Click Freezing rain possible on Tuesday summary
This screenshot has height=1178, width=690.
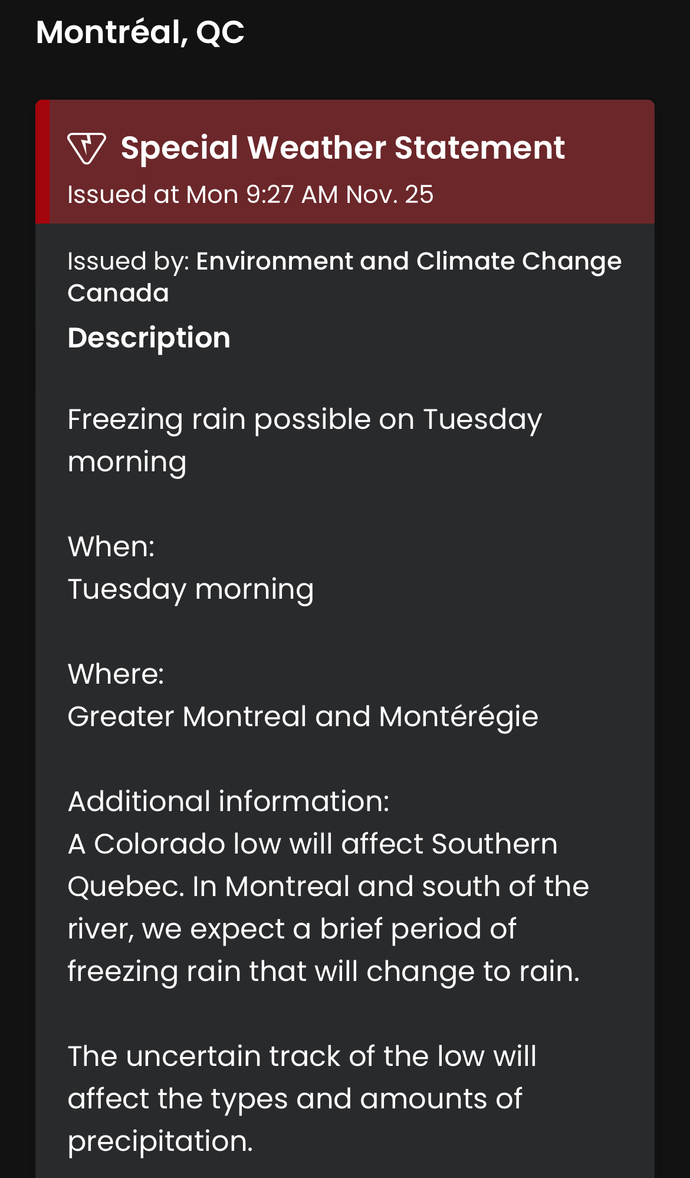click(304, 440)
